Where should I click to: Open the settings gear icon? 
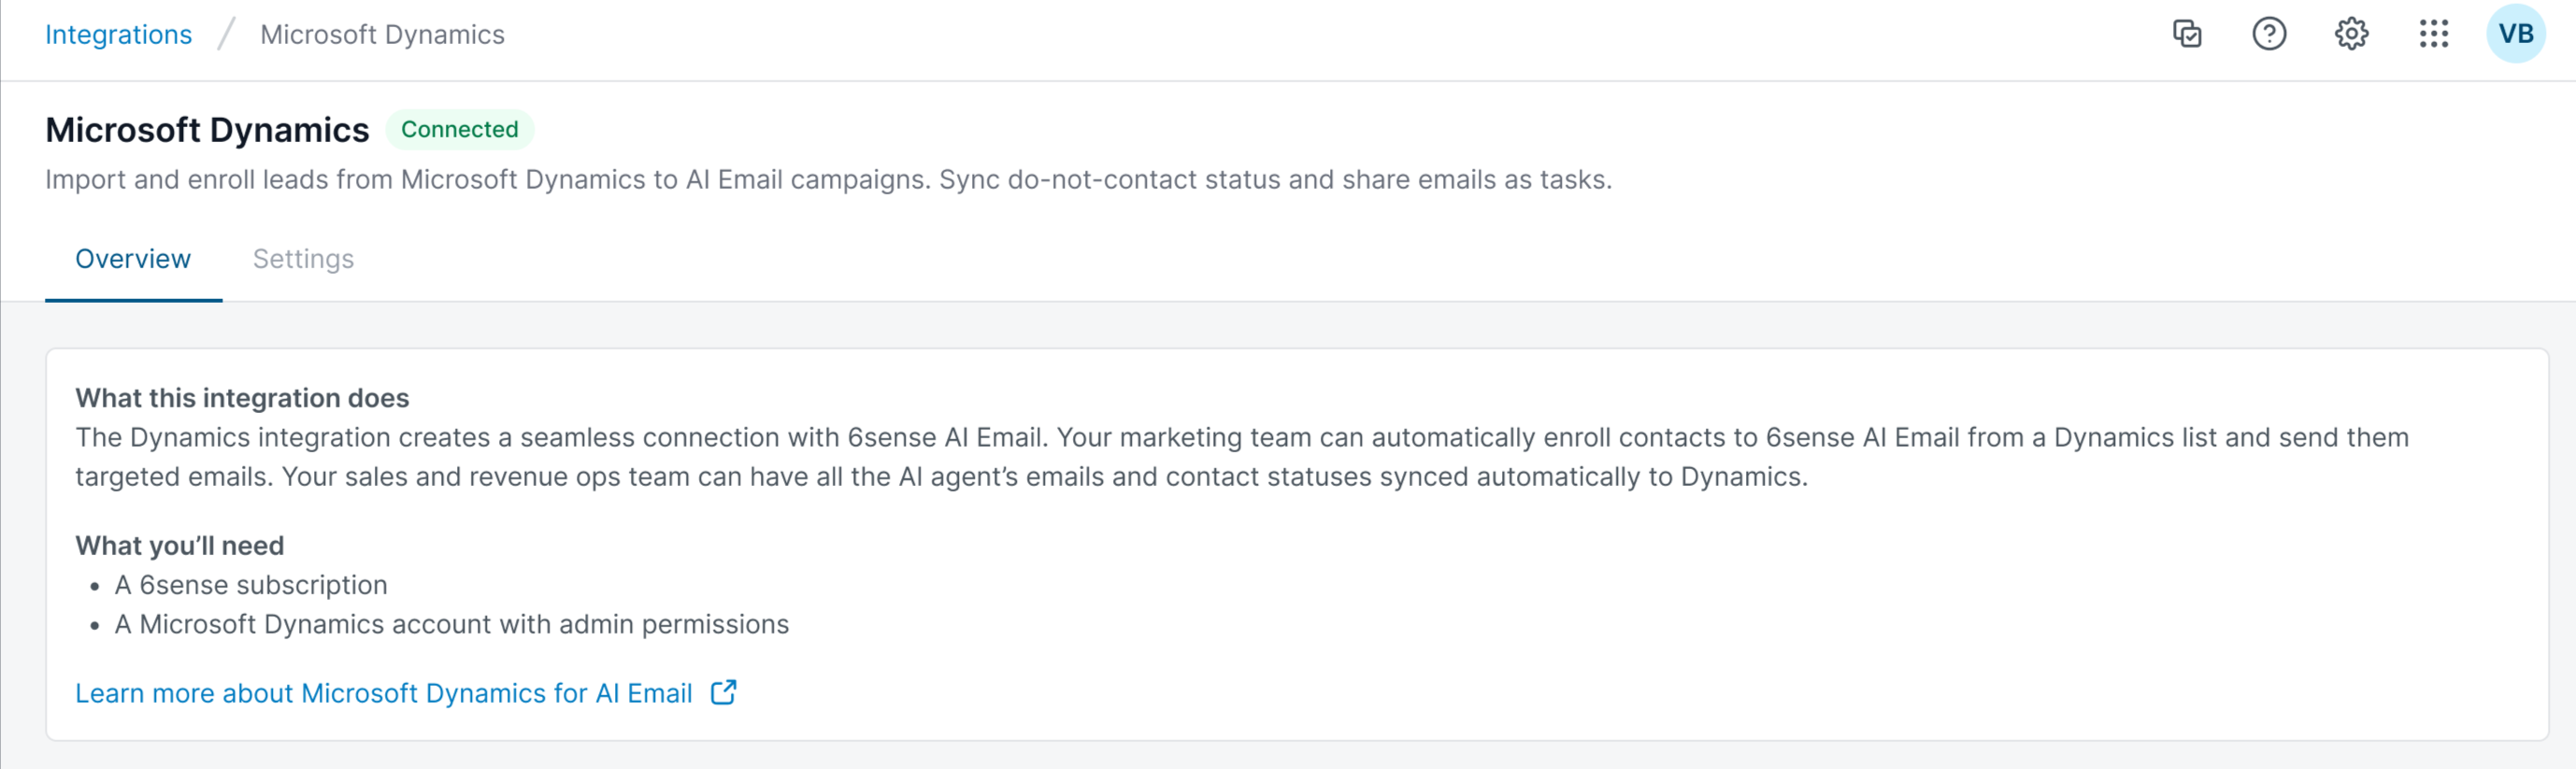[2351, 34]
